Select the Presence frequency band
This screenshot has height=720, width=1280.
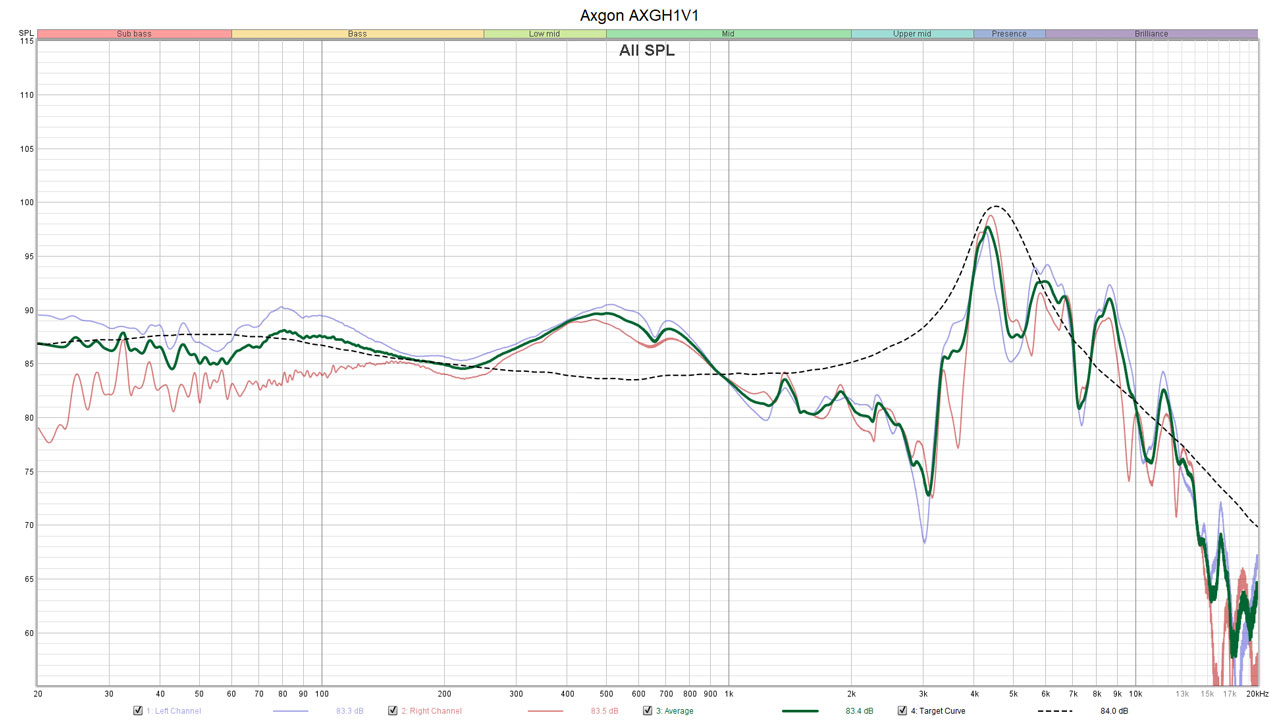click(1009, 34)
